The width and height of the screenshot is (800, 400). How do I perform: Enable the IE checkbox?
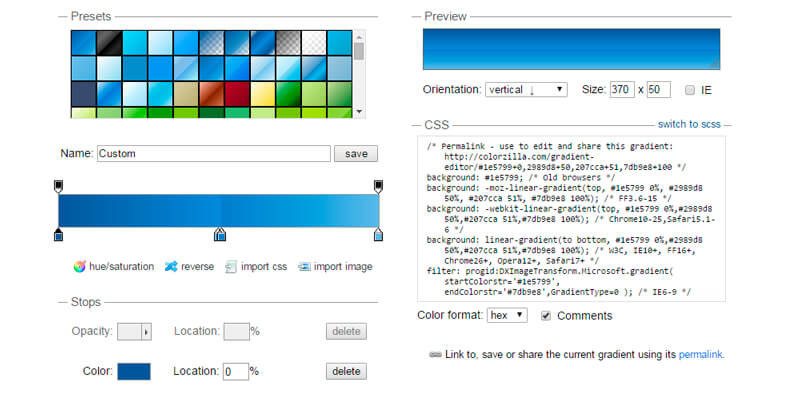pyautogui.click(x=690, y=90)
